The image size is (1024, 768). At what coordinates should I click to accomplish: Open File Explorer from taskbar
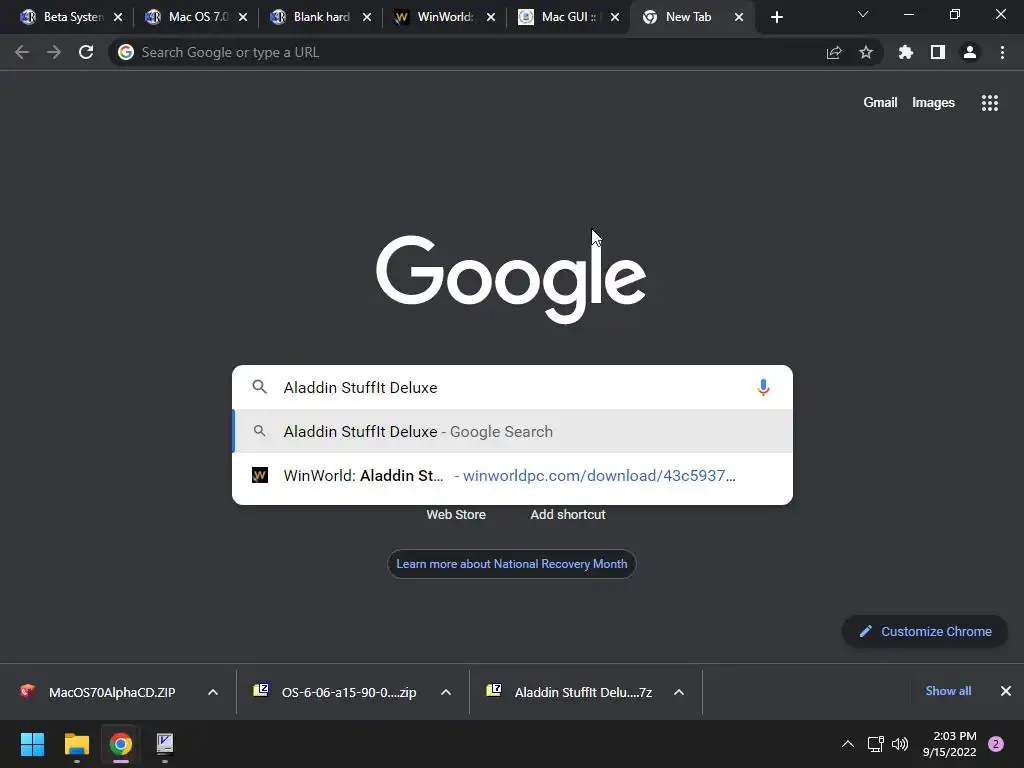[76, 744]
